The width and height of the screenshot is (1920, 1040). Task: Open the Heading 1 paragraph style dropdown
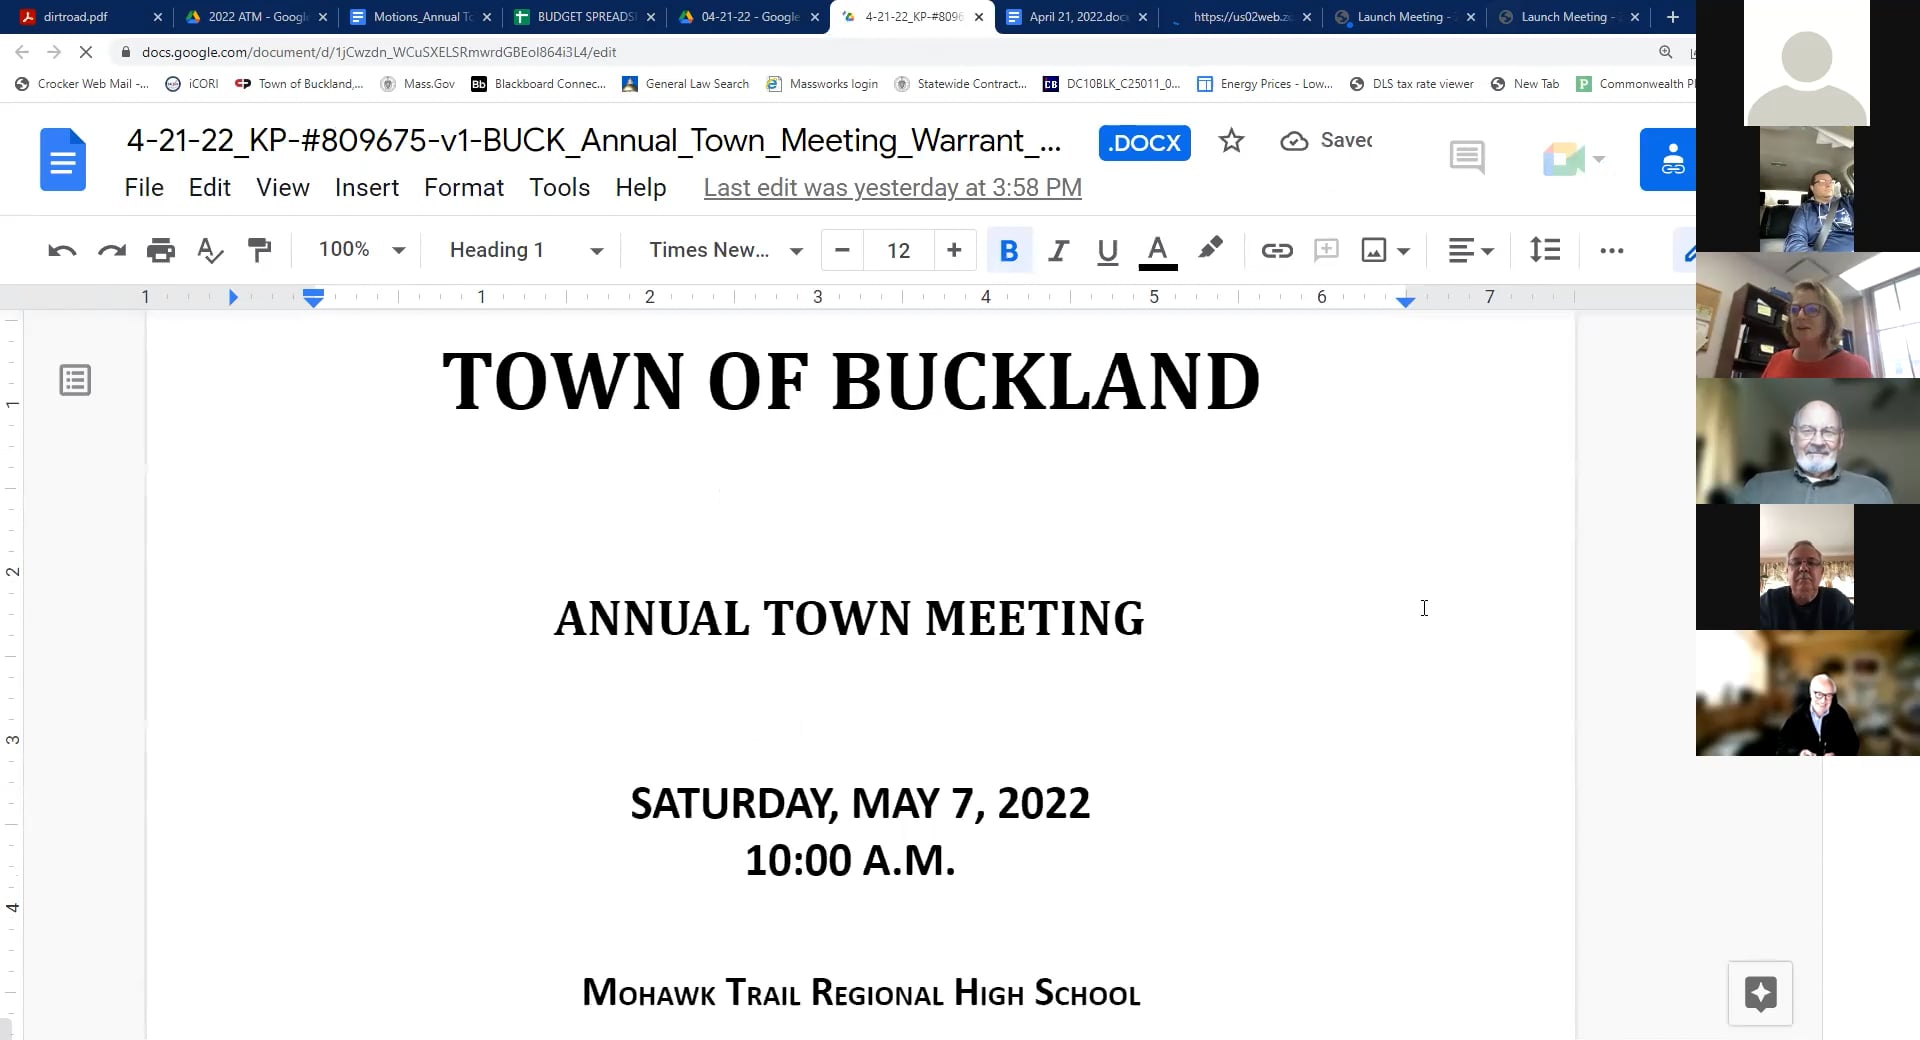coord(526,250)
